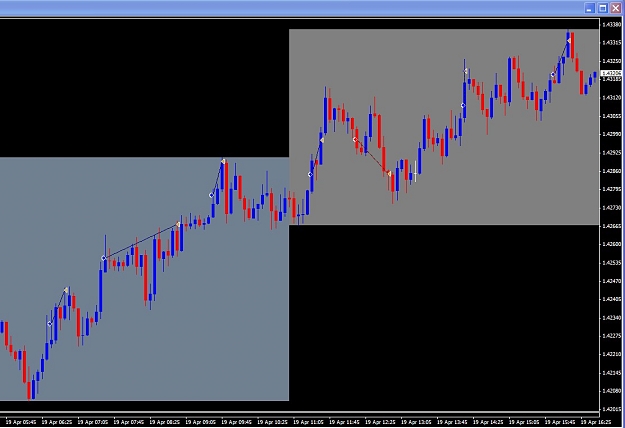This screenshot has height=428, width=625.
Task: Minimize the chart window
Action: pyautogui.click(x=590, y=8)
